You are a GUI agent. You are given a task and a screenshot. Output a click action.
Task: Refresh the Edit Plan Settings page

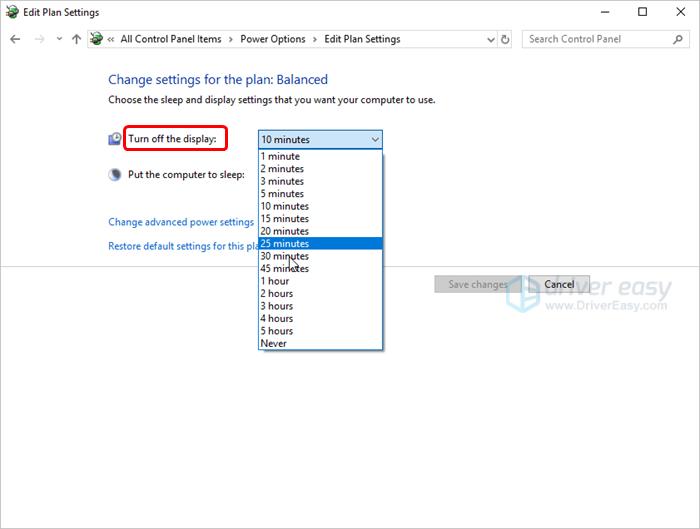[x=505, y=39]
